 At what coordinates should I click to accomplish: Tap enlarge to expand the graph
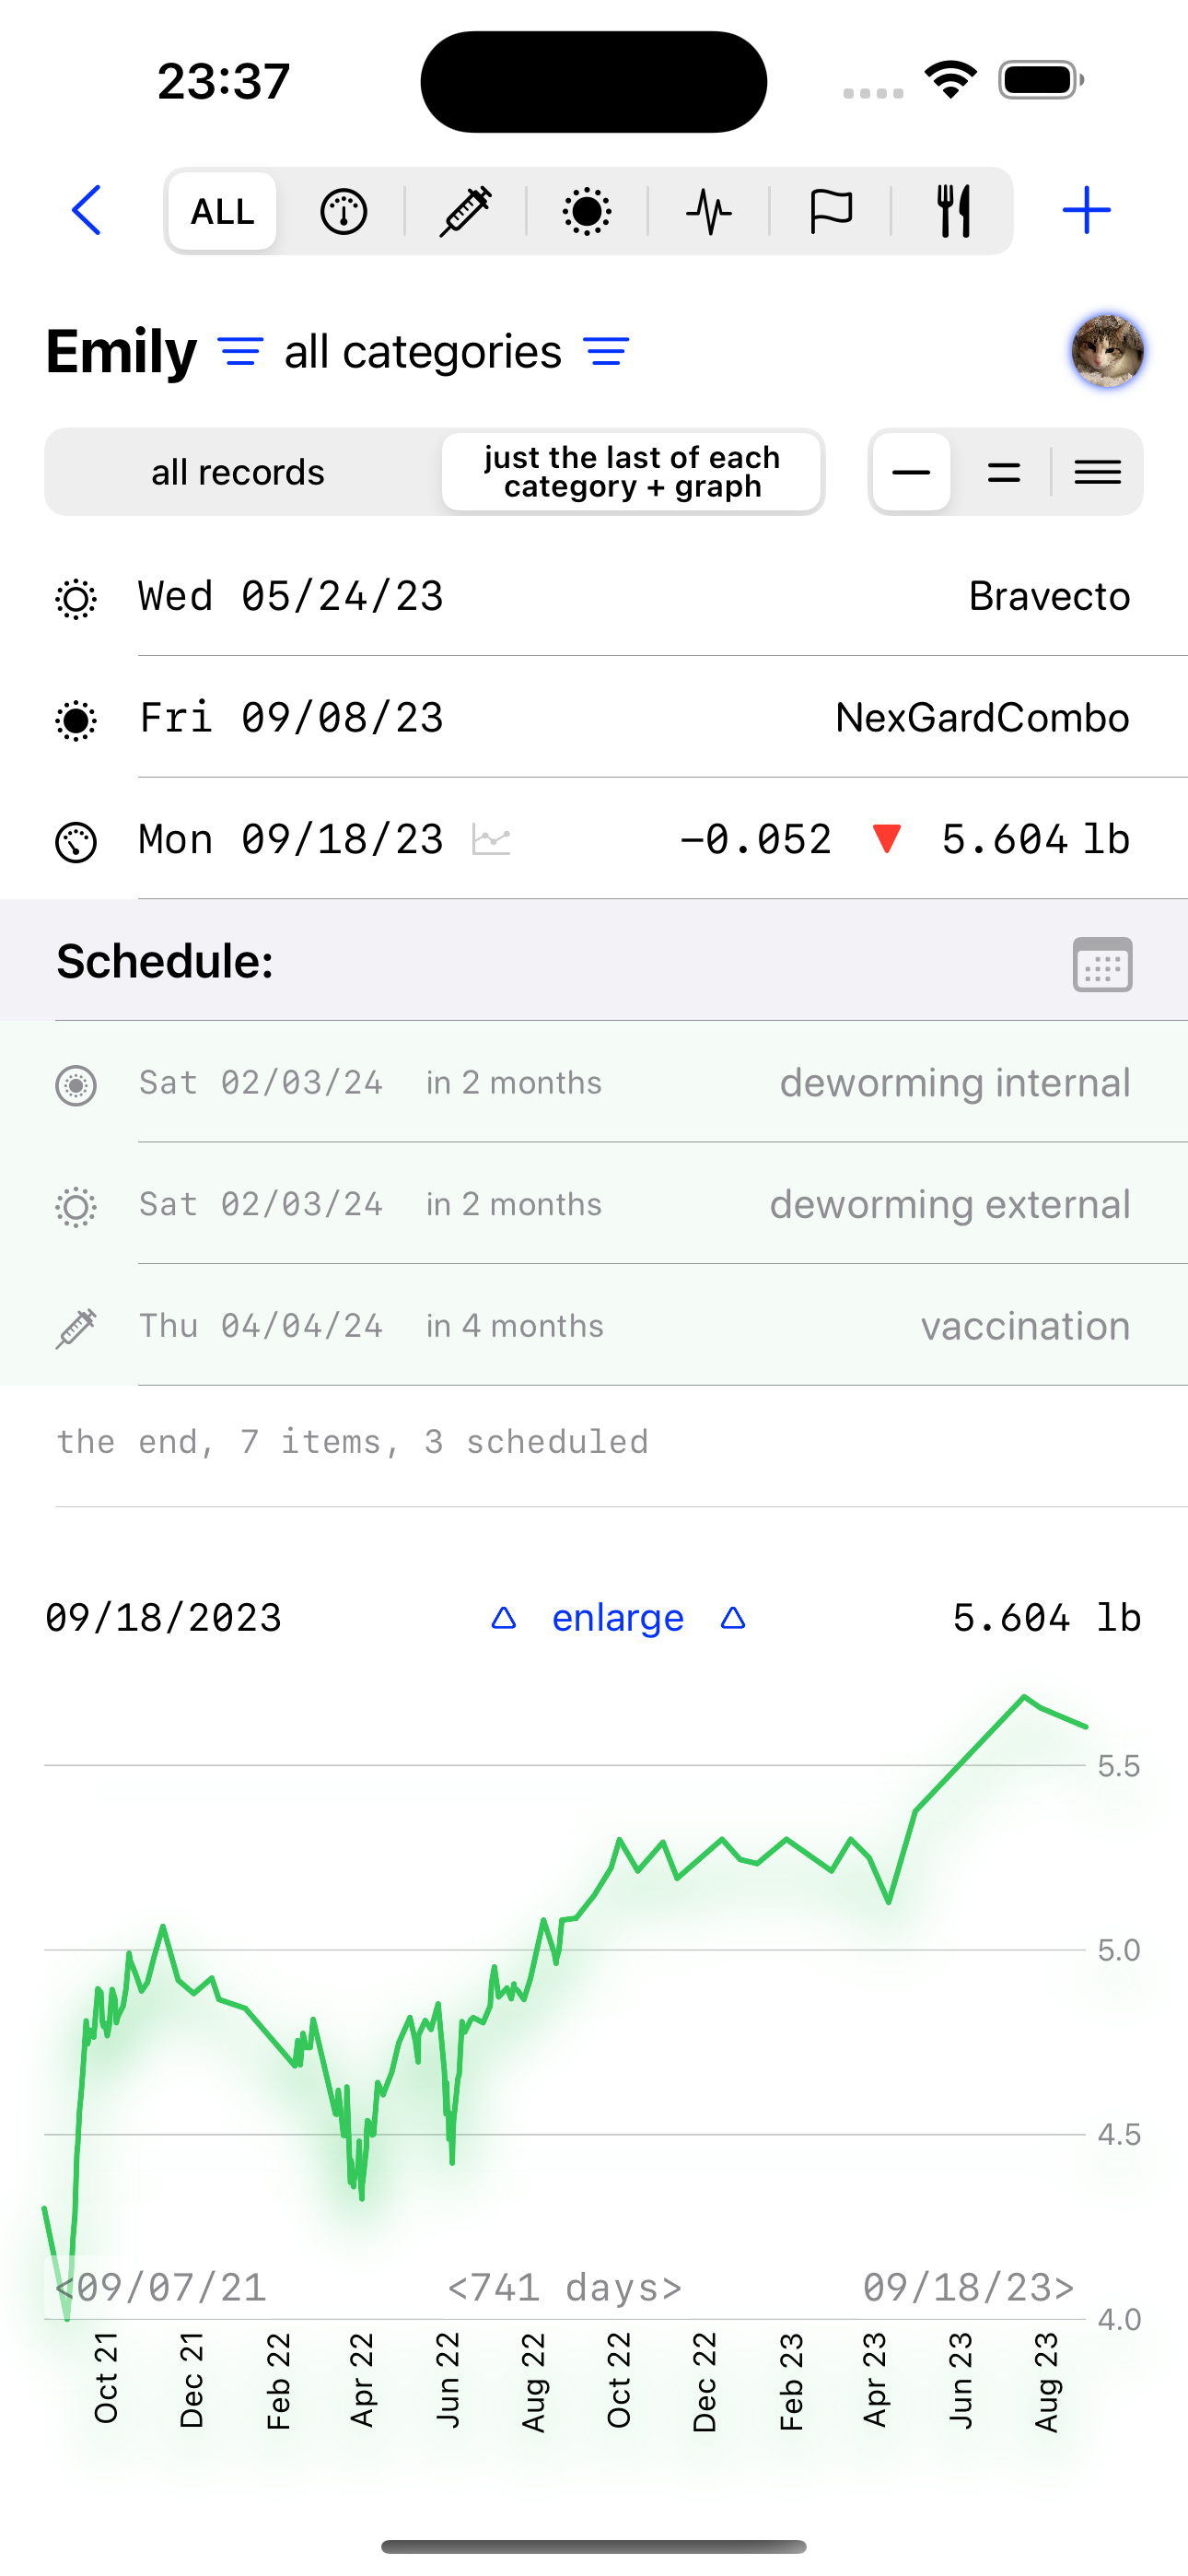pos(618,1617)
